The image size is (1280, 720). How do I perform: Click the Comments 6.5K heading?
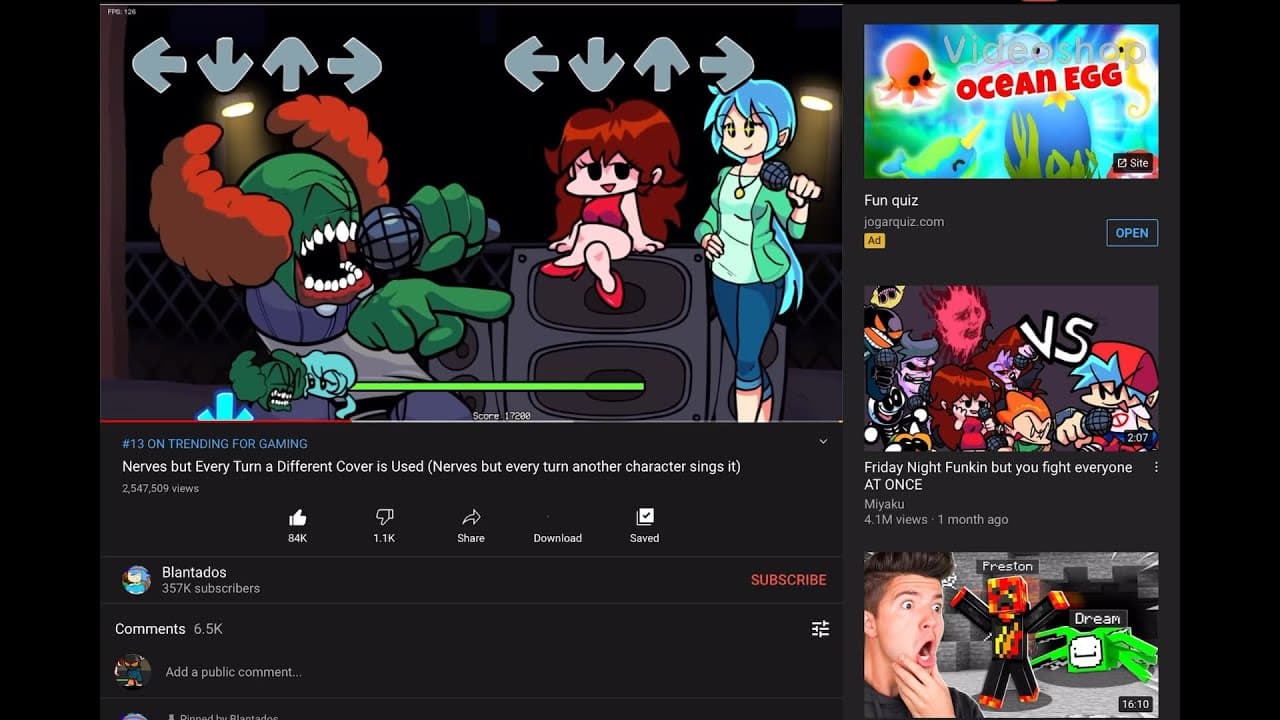pos(168,629)
